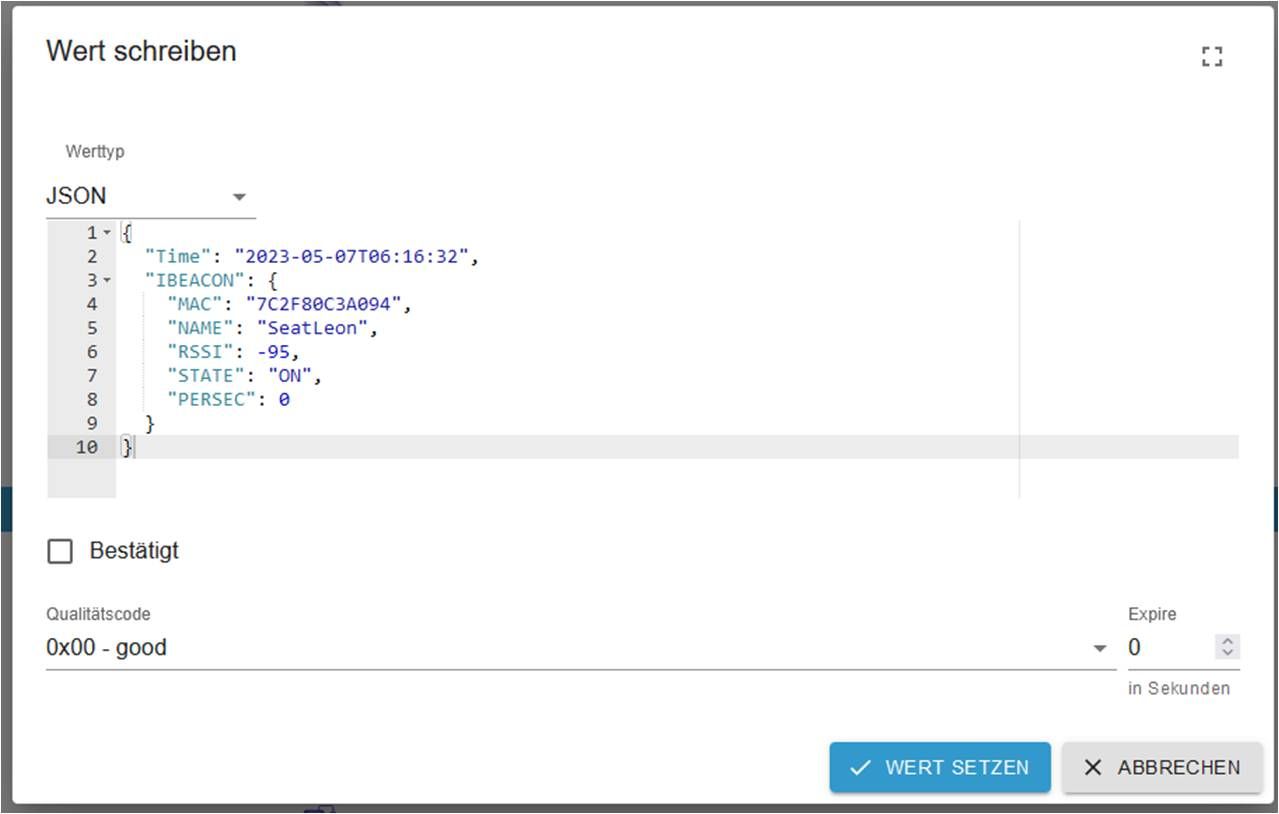This screenshot has width=1279, height=814.
Task: Click the dropdown arrow of Qualitätscode field
Action: click(x=1098, y=648)
